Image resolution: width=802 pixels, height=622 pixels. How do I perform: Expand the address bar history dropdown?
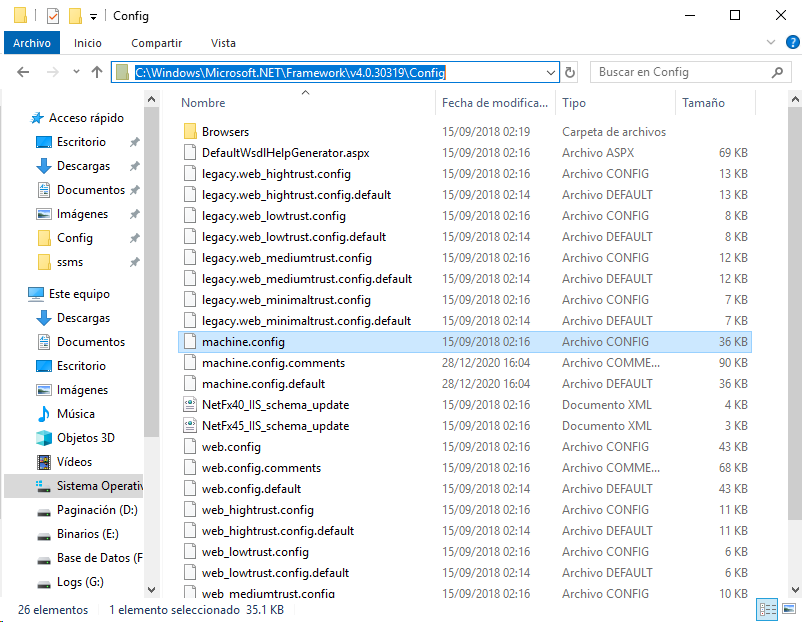550,72
